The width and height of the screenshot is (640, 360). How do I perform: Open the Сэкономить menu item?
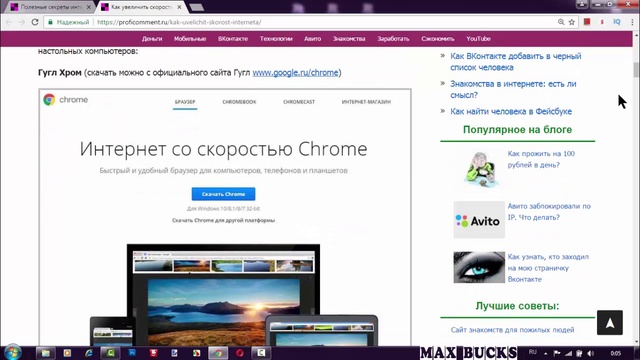438,39
